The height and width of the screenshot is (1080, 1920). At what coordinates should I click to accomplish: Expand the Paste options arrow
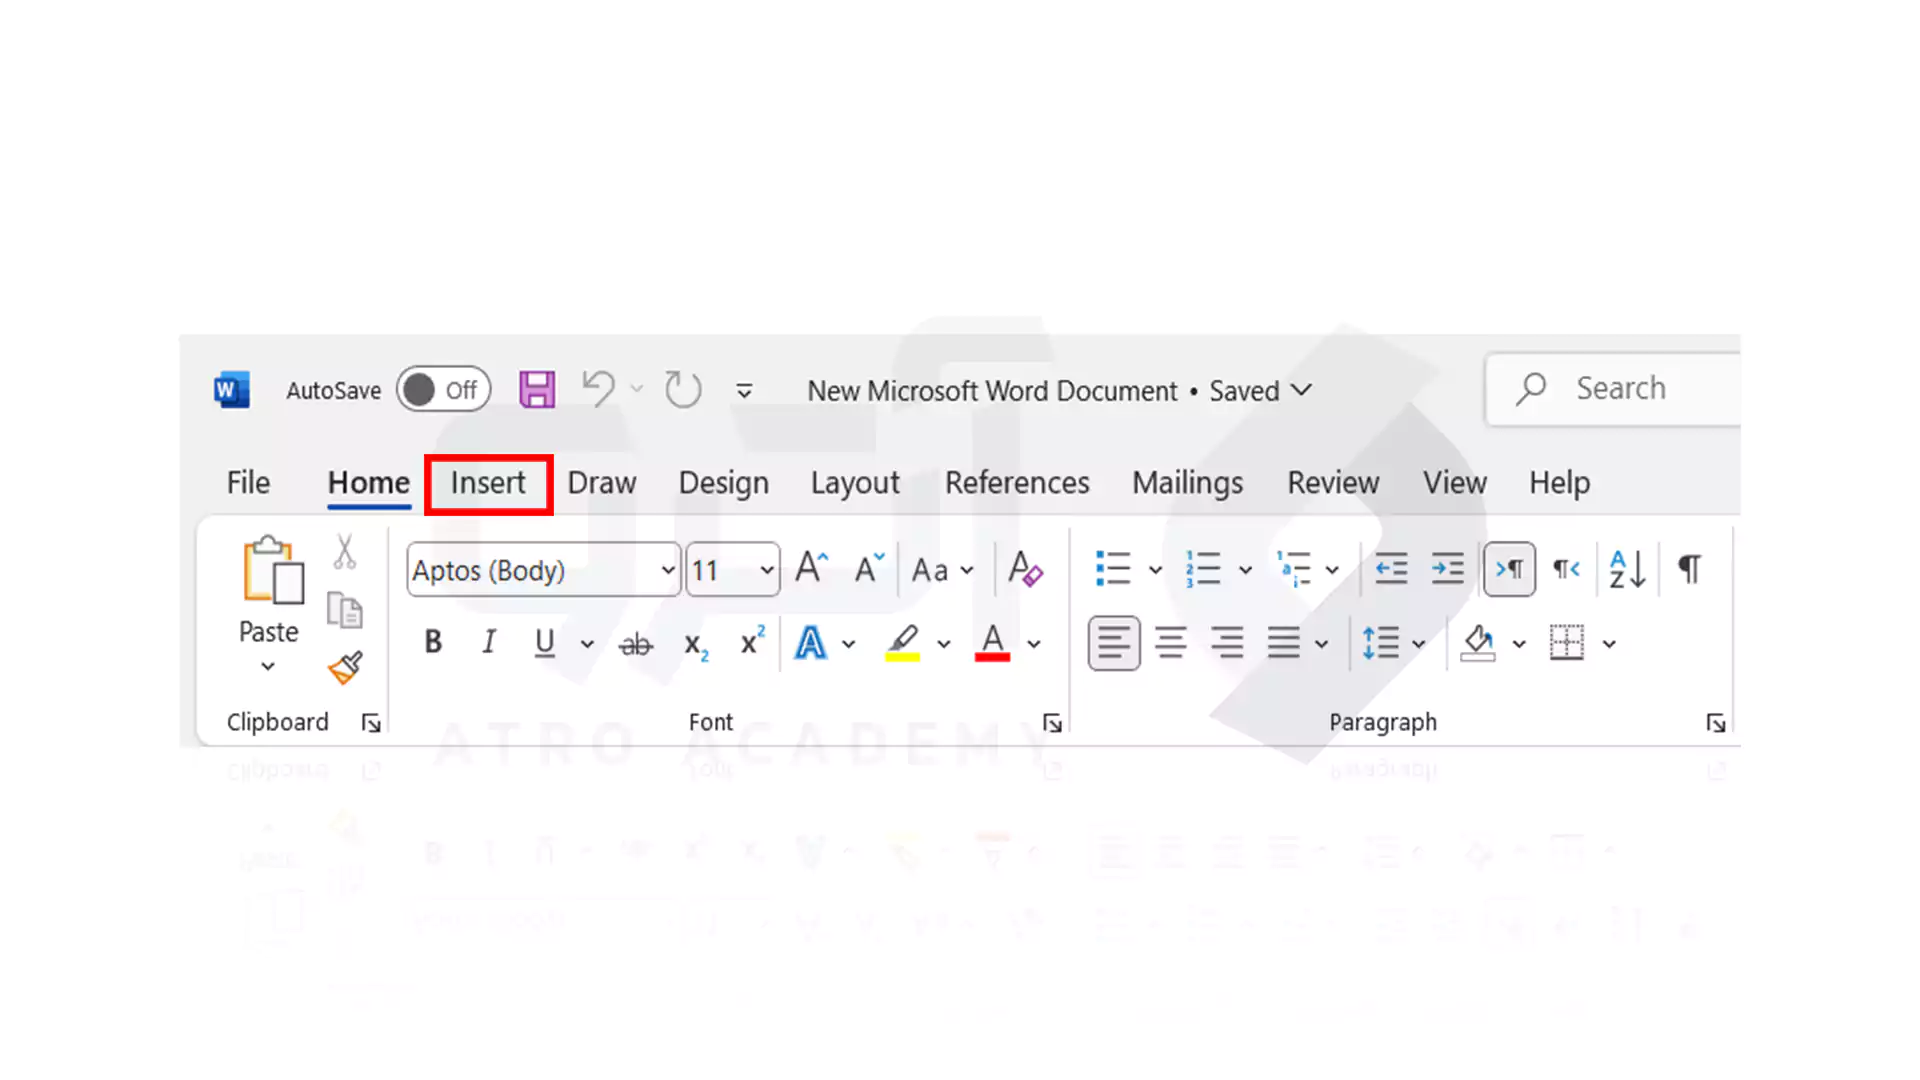(268, 666)
